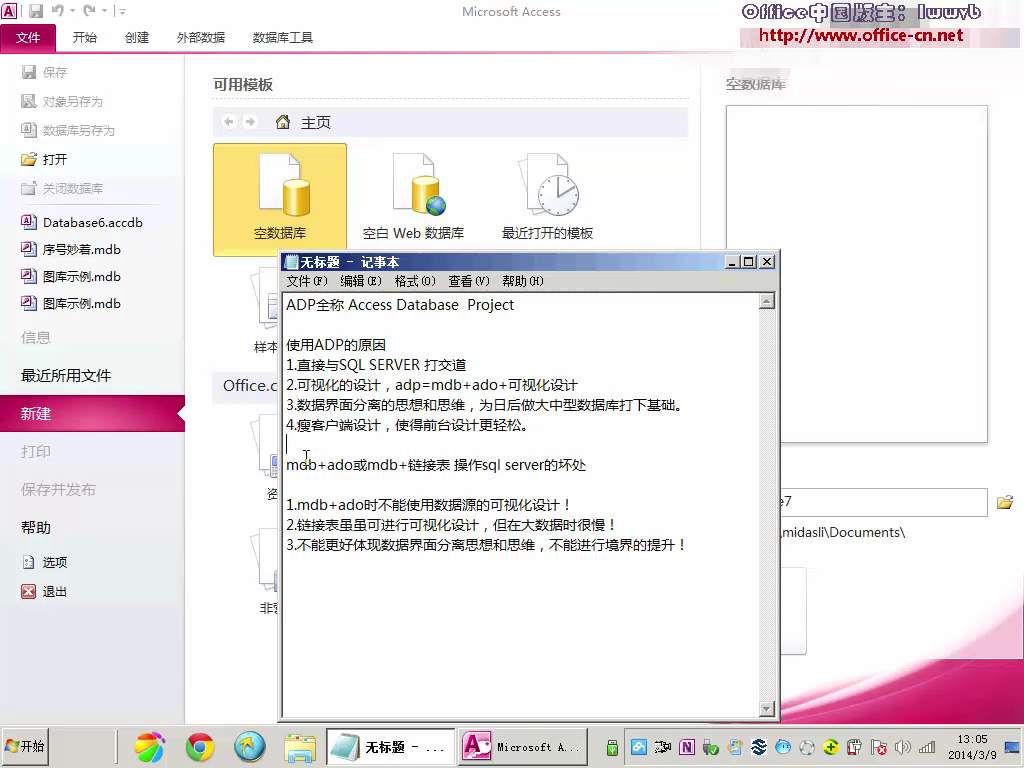
Task: Click 对象另存为 in the backstage menu
Action: point(62,101)
